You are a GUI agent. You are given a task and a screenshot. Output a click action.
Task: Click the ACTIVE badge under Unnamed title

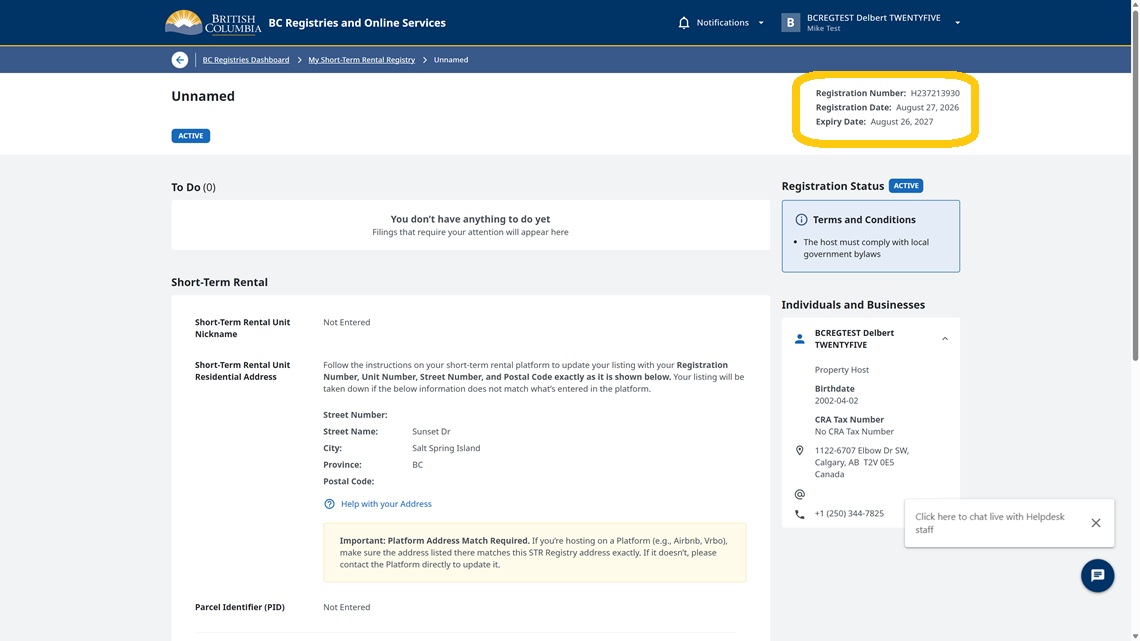190,136
